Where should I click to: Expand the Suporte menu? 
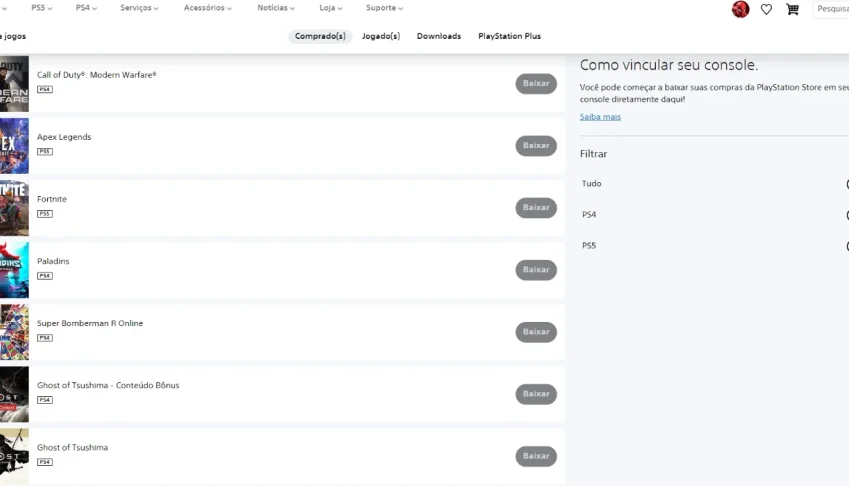coord(384,8)
